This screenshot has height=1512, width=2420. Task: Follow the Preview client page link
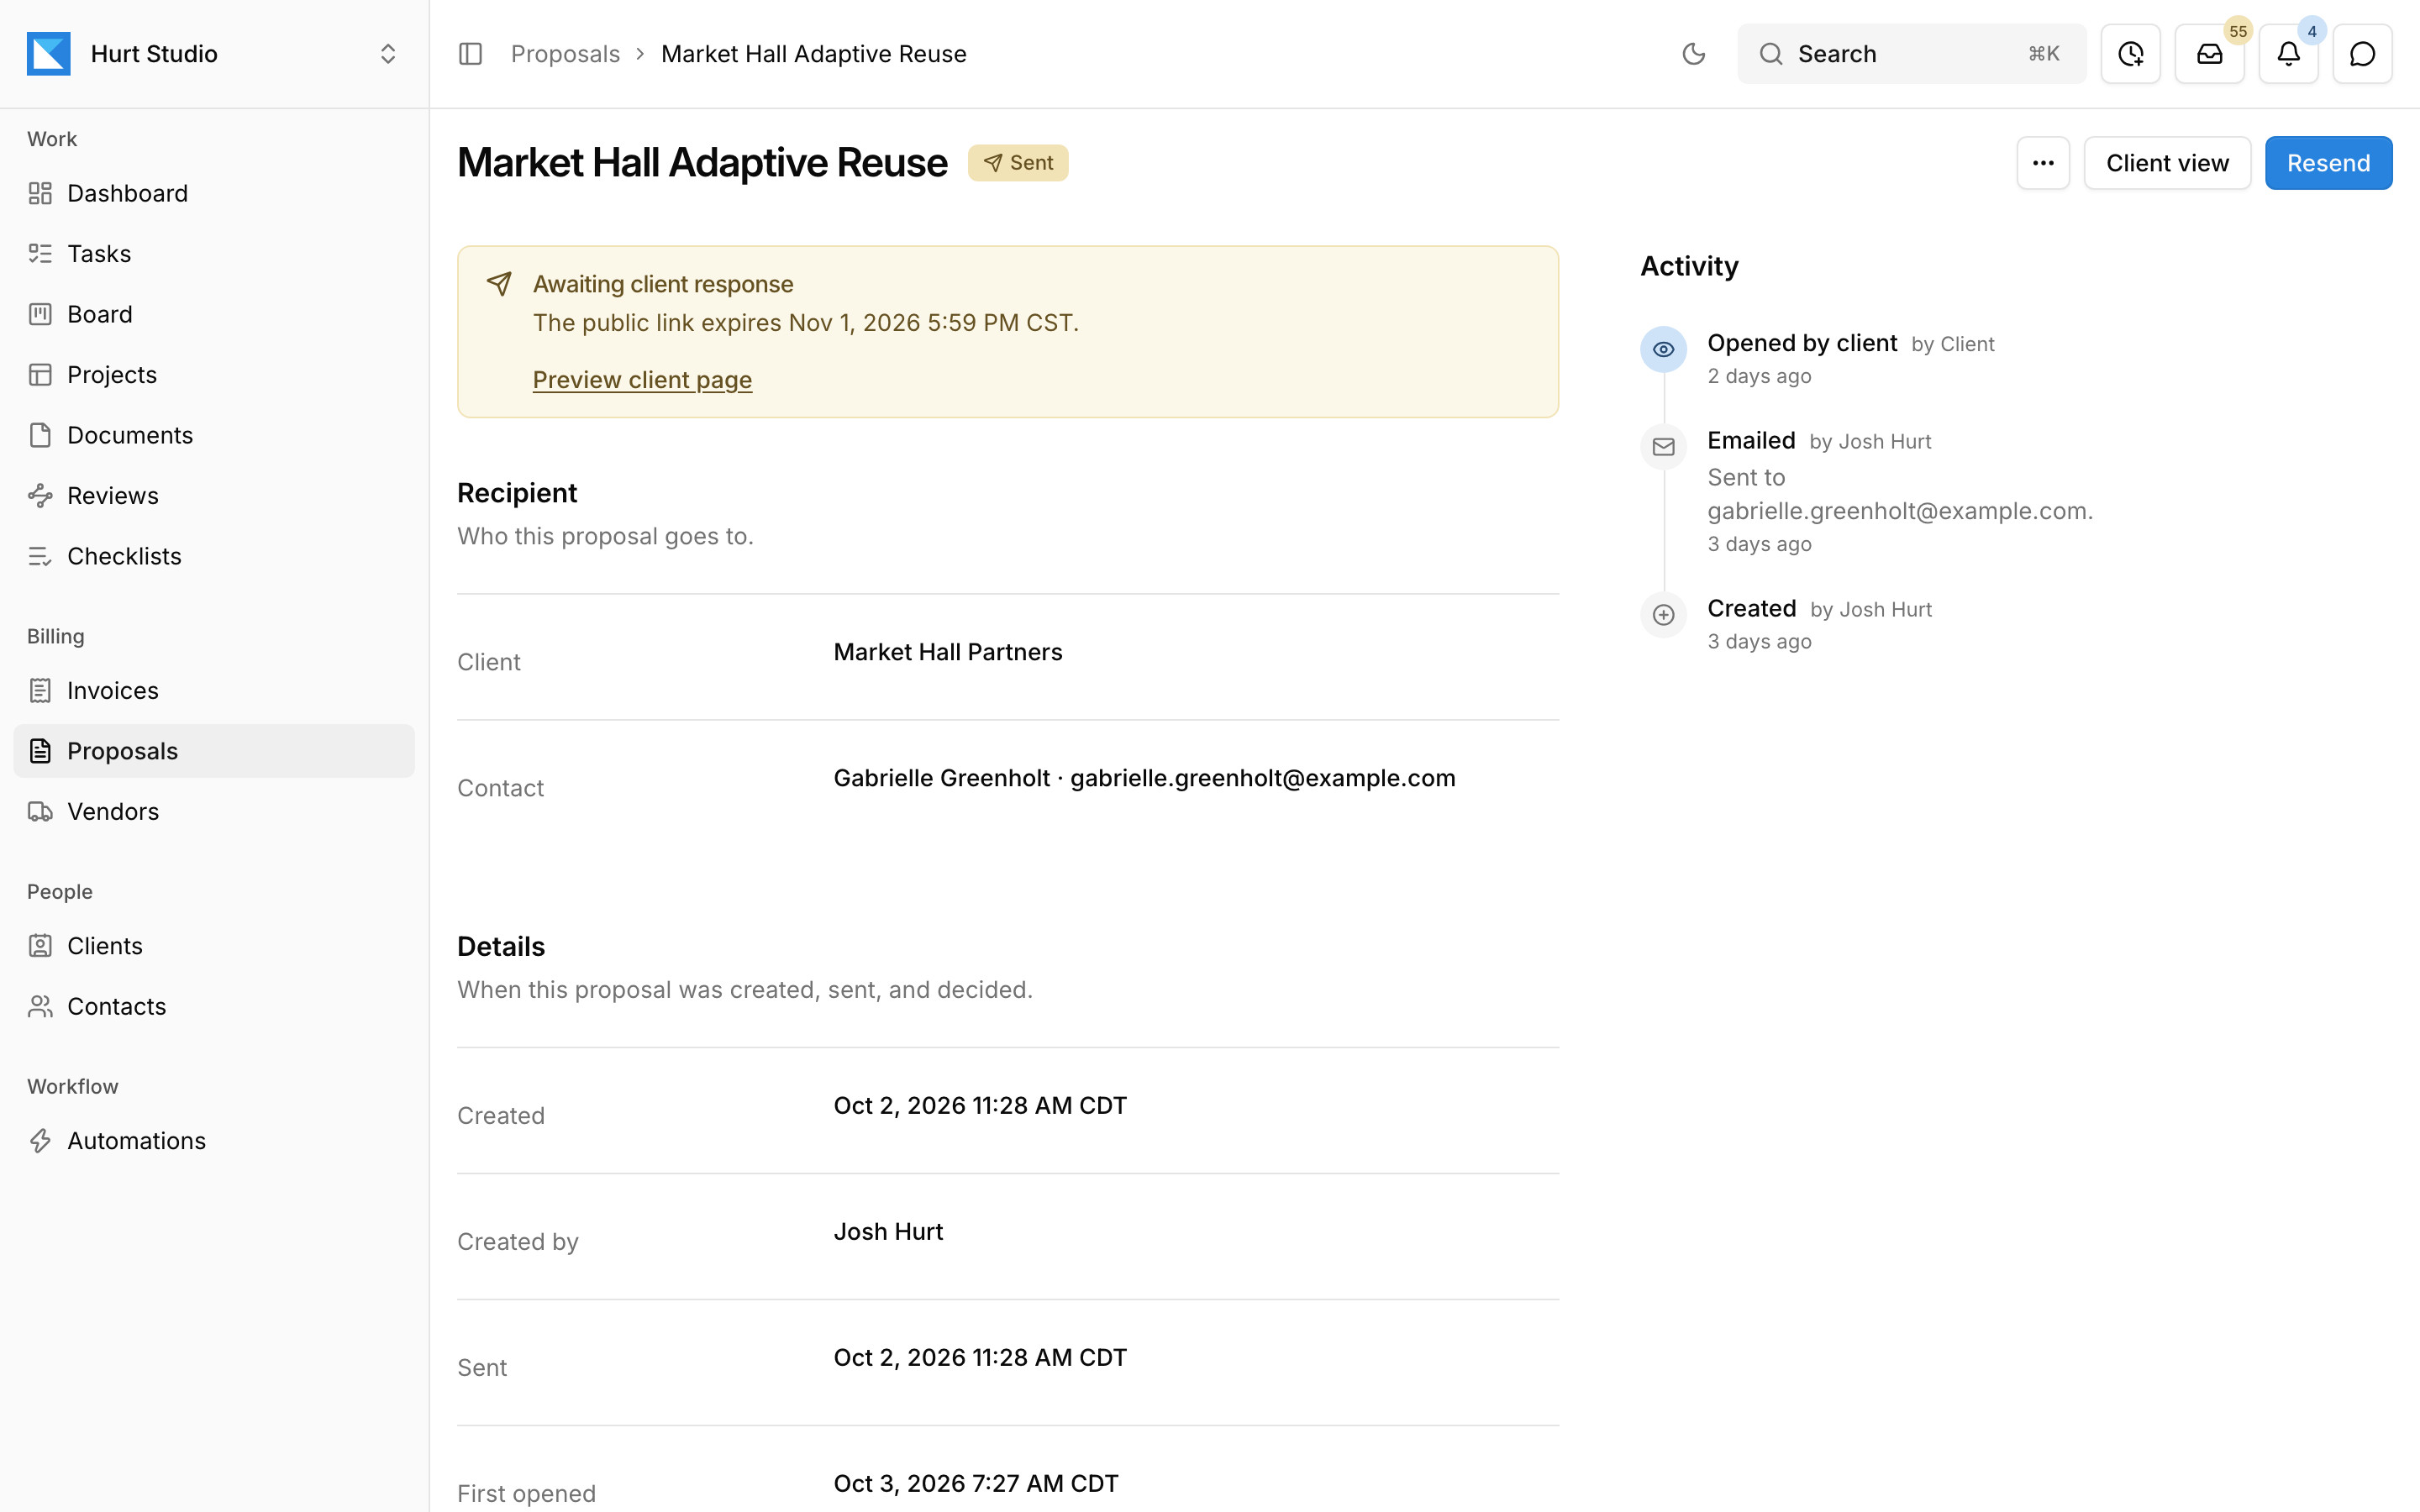point(642,380)
